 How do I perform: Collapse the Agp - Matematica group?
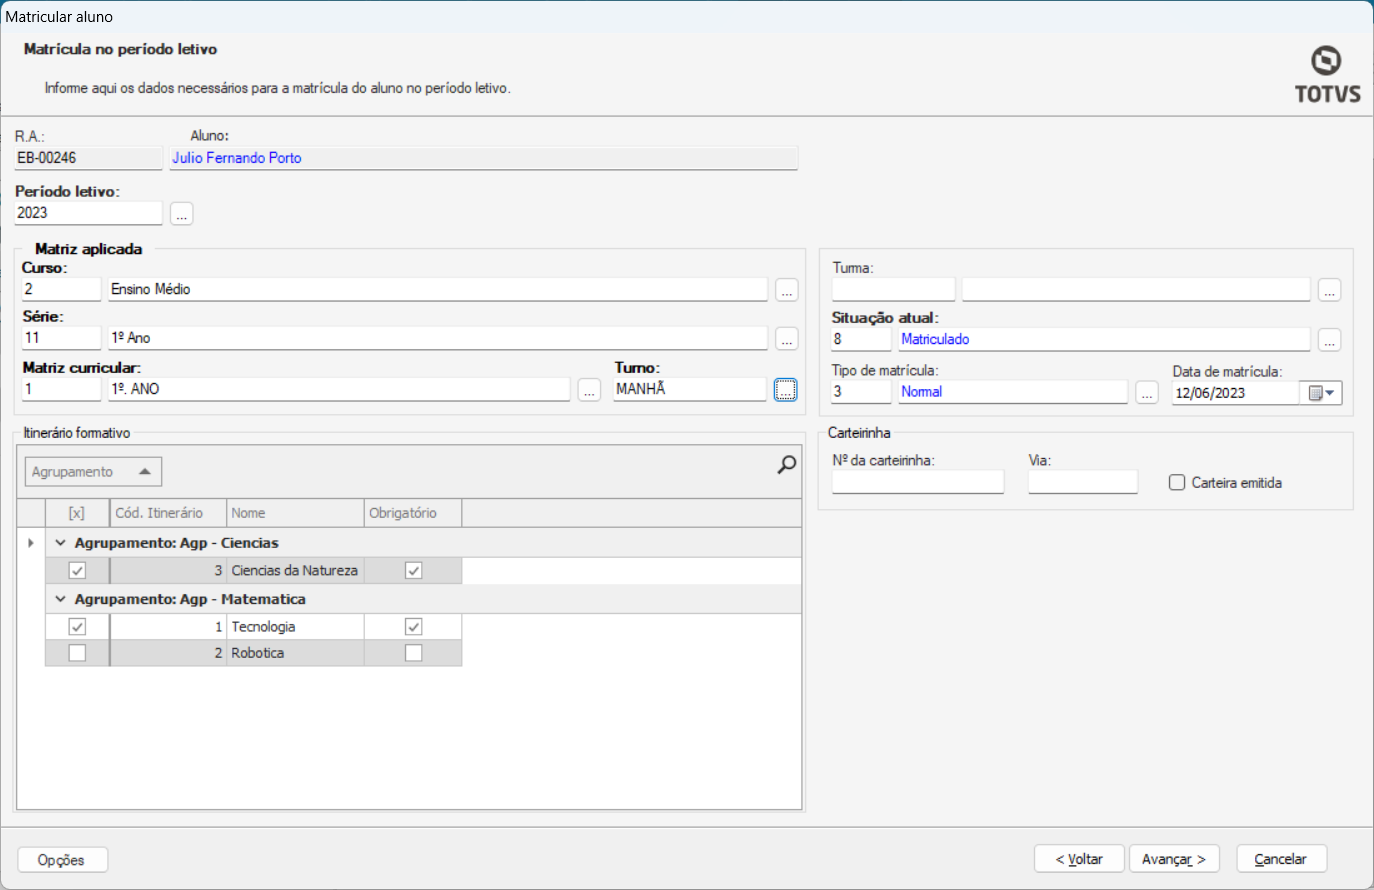pyautogui.click(x=60, y=599)
